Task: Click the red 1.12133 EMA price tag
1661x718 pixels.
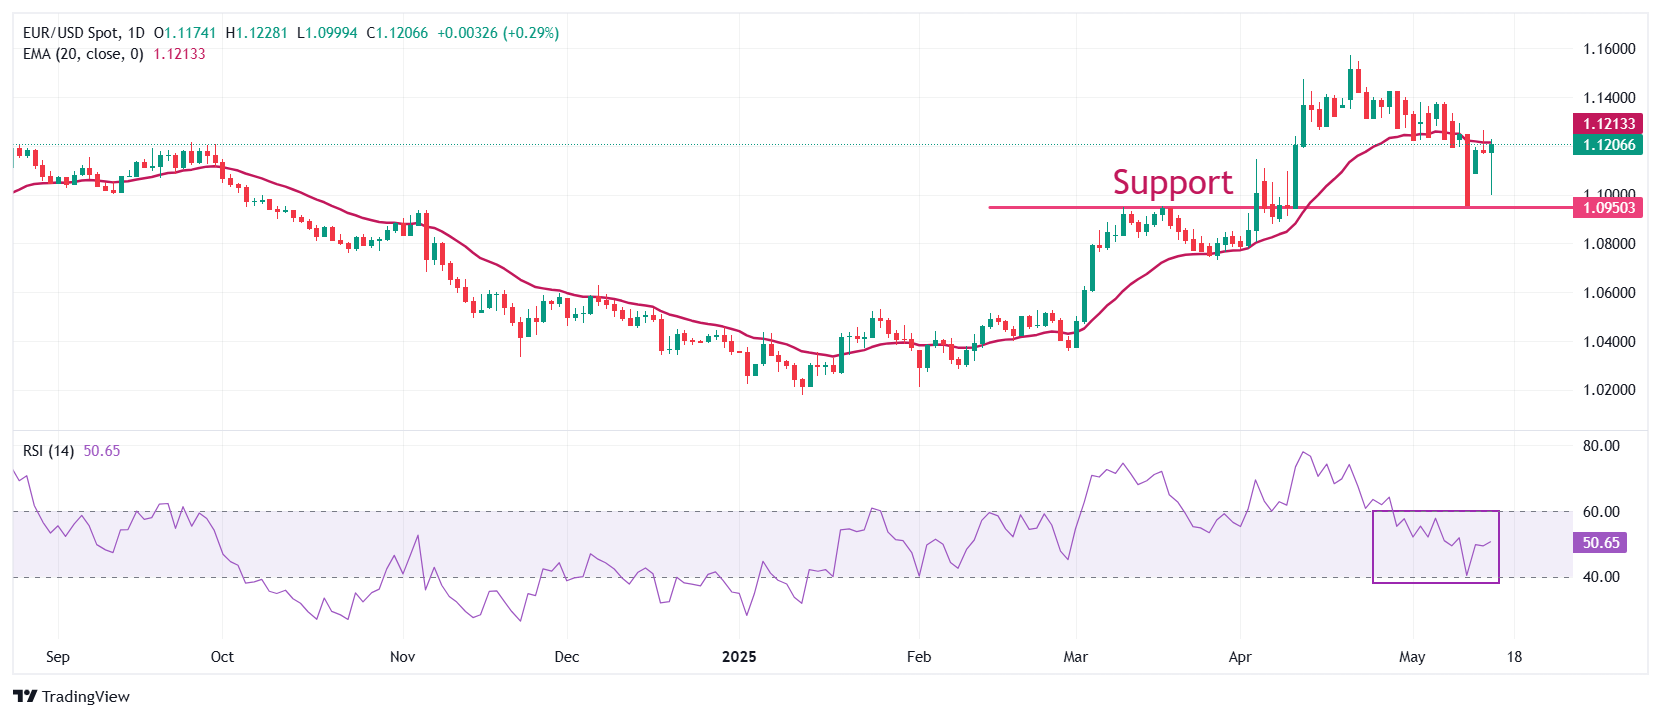Action: (1608, 123)
